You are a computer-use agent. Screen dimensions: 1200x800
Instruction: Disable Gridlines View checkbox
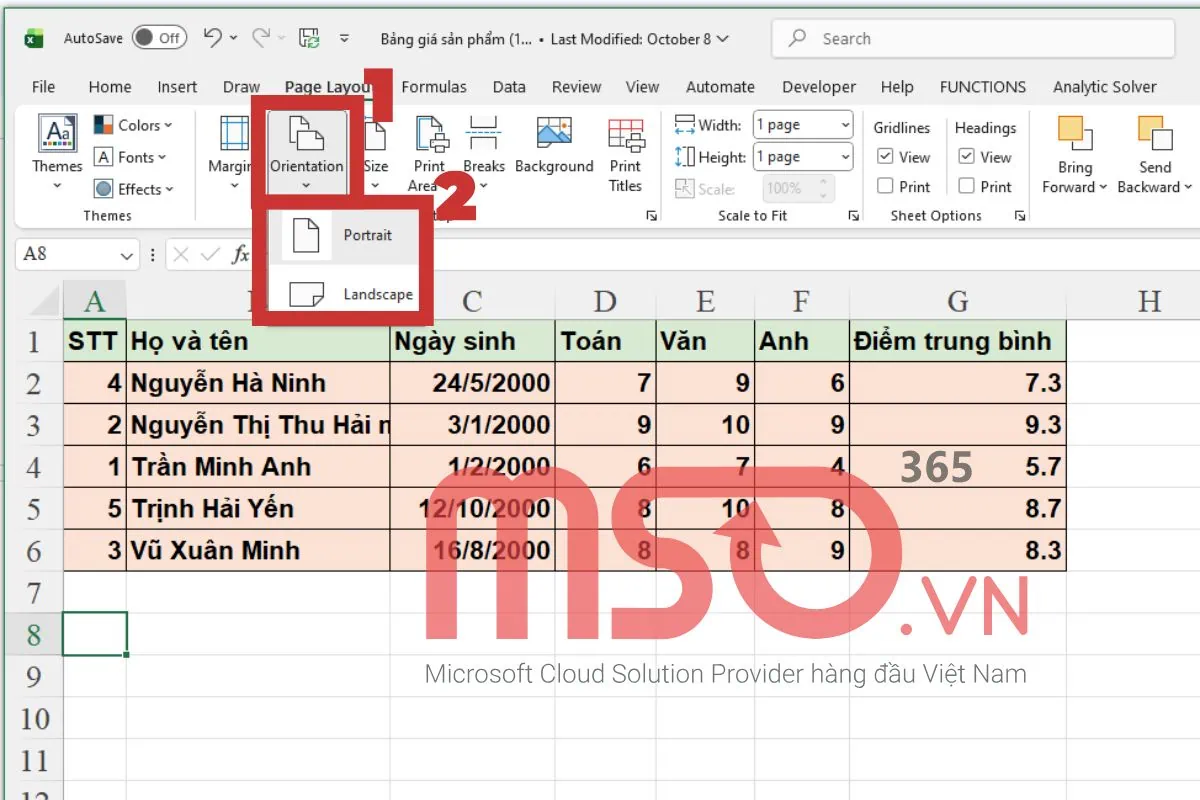click(884, 156)
